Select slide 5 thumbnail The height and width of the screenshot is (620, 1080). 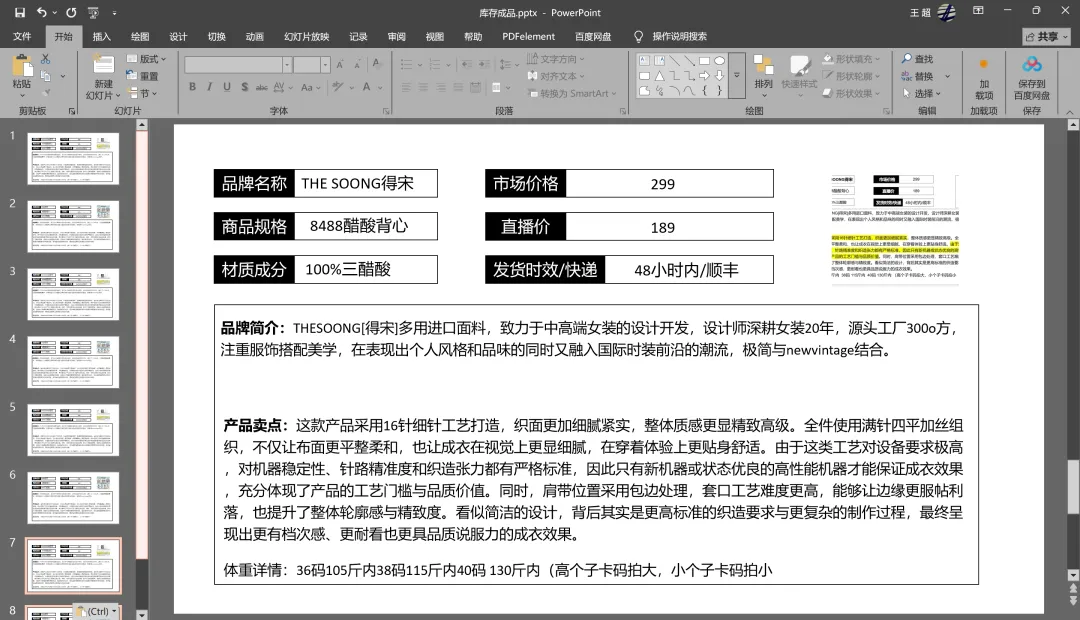tap(73, 430)
